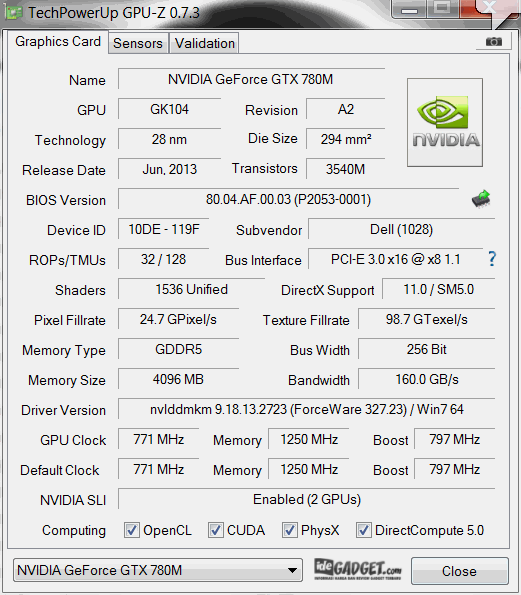Image resolution: width=521 pixels, height=595 pixels.
Task: Click the DirectX Support field 11.0 / SM5.0
Action: pyautogui.click(x=439, y=289)
